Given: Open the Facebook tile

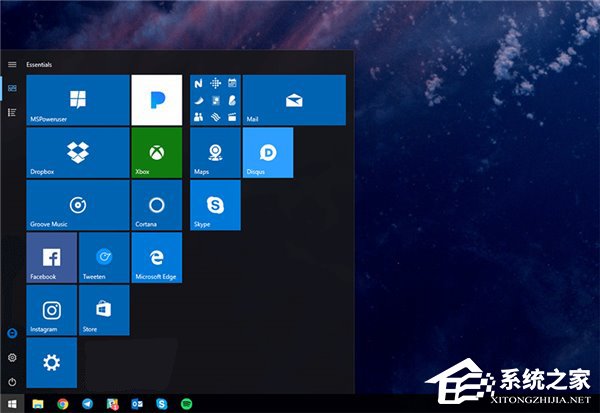Looking at the screenshot, I should [52, 258].
